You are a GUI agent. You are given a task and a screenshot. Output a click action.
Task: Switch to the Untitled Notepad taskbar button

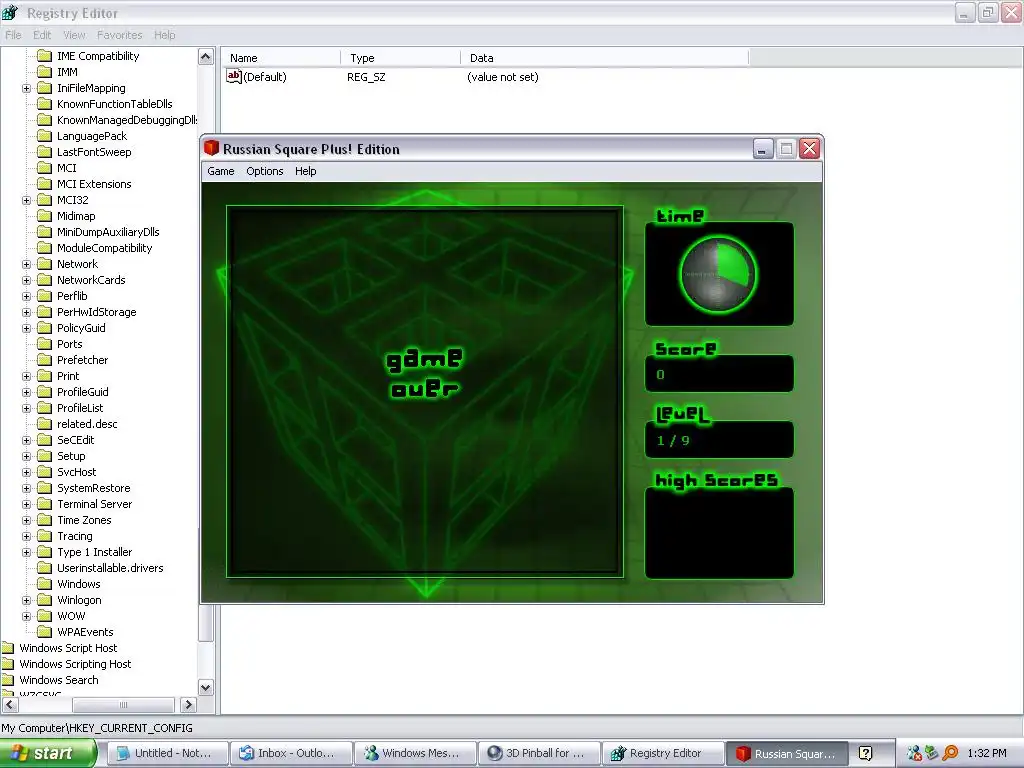[167, 753]
